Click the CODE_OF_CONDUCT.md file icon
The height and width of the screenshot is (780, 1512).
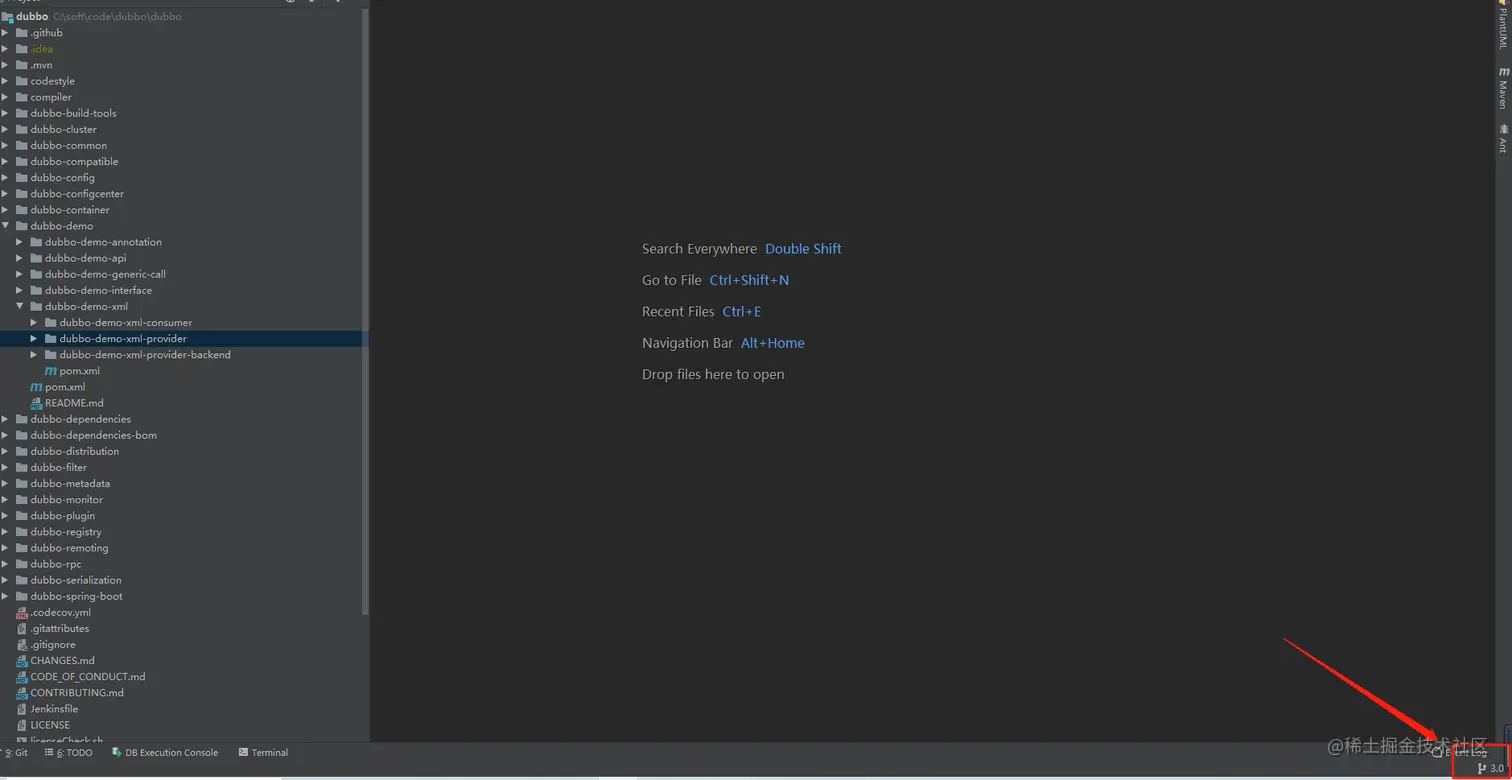tap(22, 677)
